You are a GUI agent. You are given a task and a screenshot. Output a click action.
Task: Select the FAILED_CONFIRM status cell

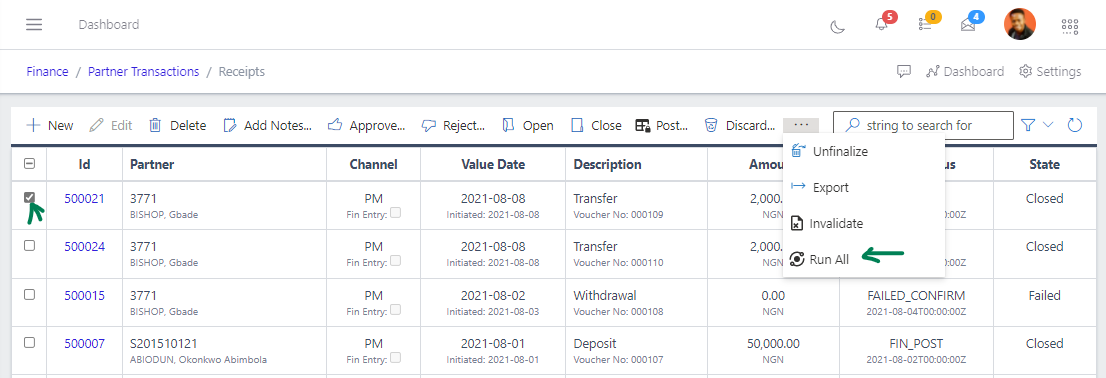point(916,302)
